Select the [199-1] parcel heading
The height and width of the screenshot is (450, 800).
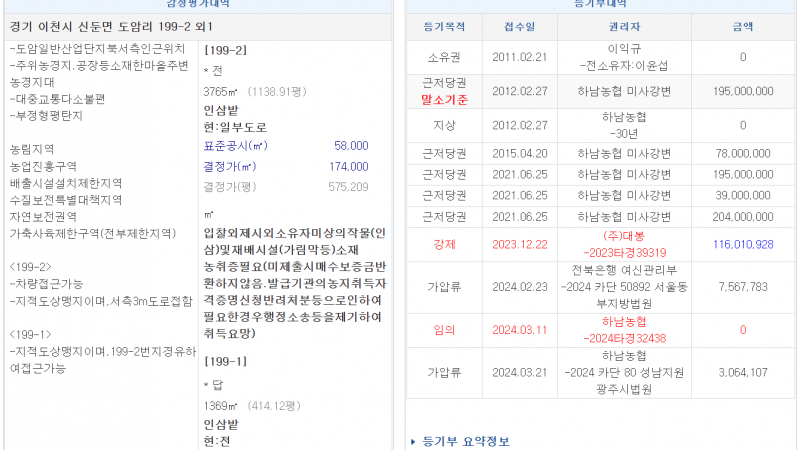225,359
